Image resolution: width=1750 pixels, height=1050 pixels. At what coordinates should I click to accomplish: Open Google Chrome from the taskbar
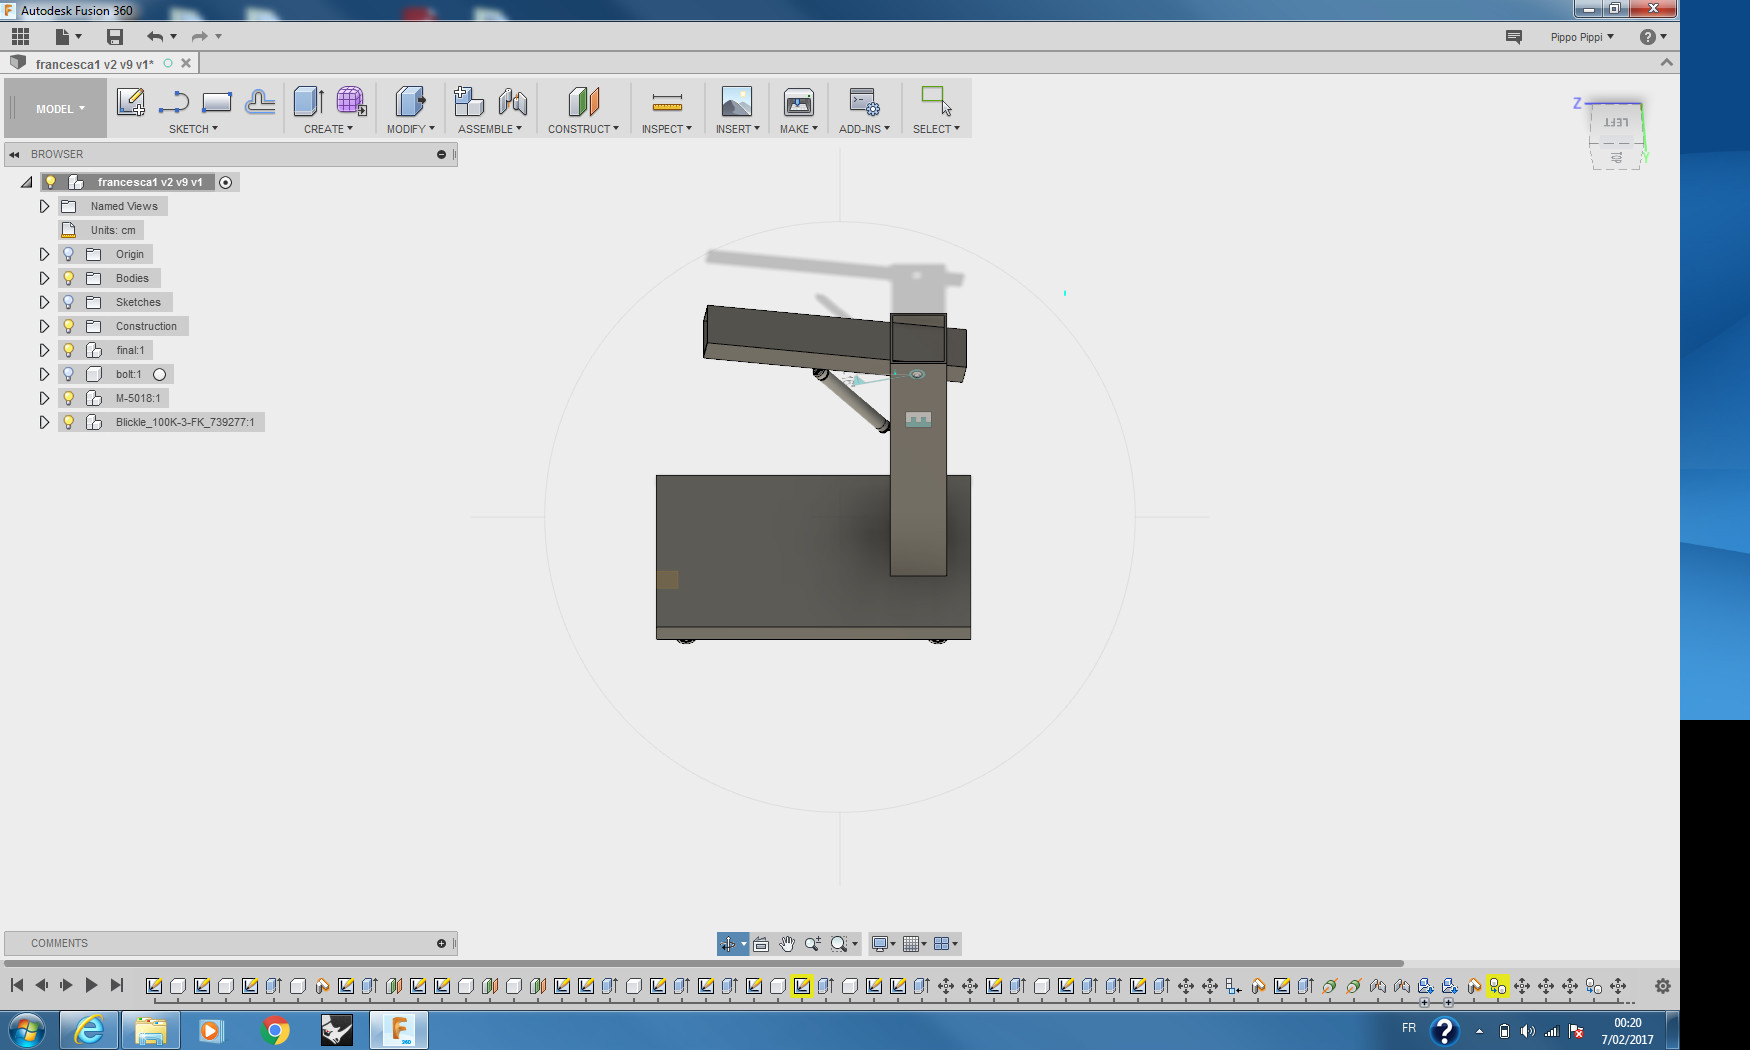click(x=275, y=1030)
